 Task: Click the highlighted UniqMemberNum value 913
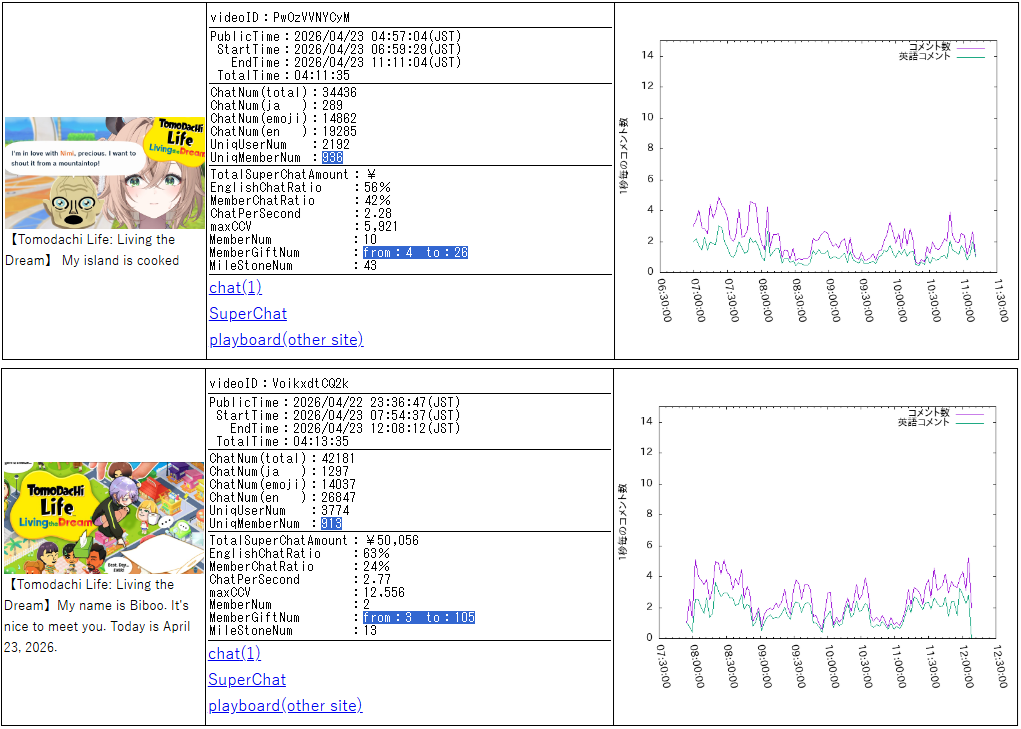click(x=331, y=524)
